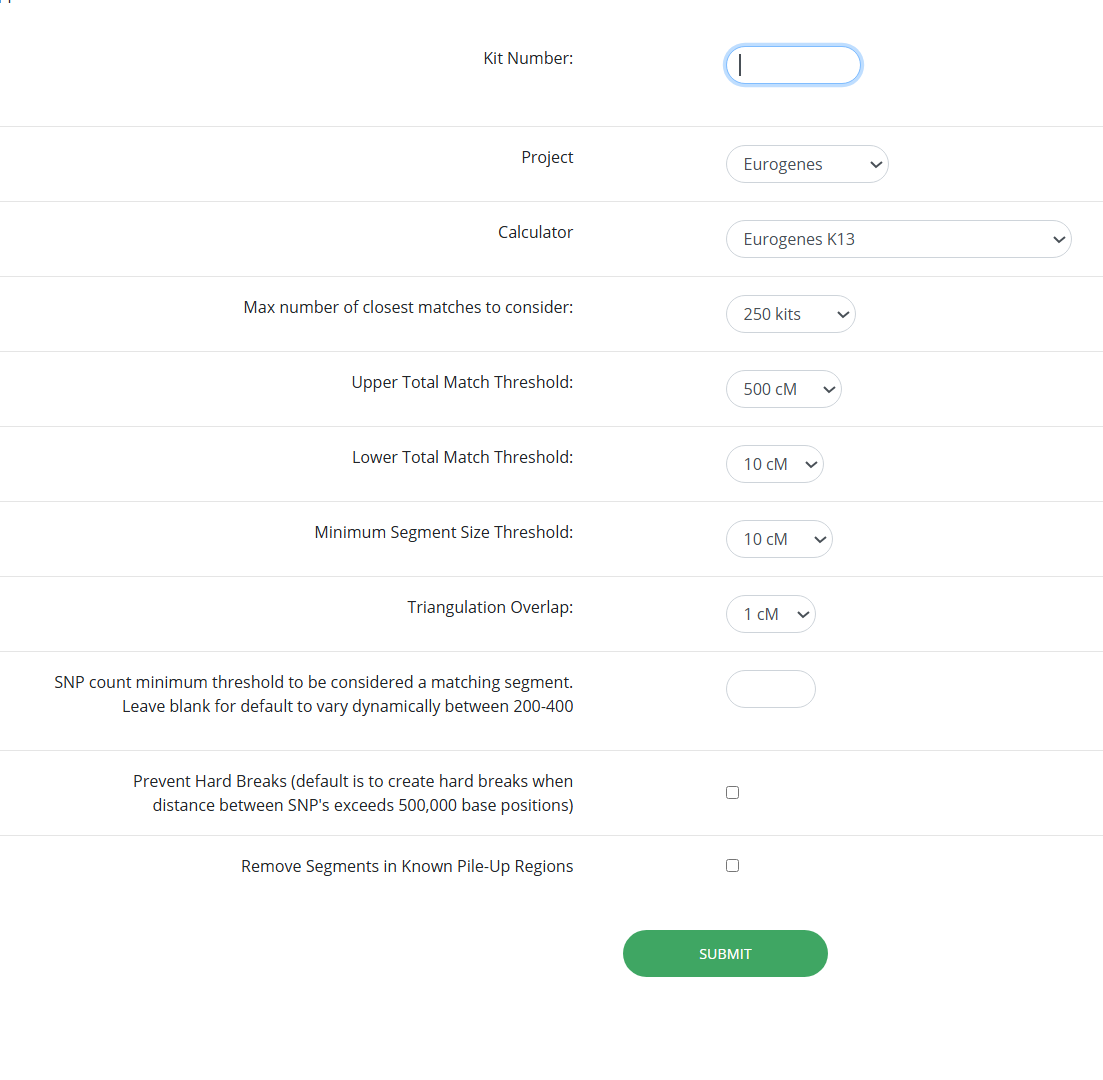Viewport: 1103px width, 1080px height.
Task: Click the "Project" label text
Action: pos(547,157)
